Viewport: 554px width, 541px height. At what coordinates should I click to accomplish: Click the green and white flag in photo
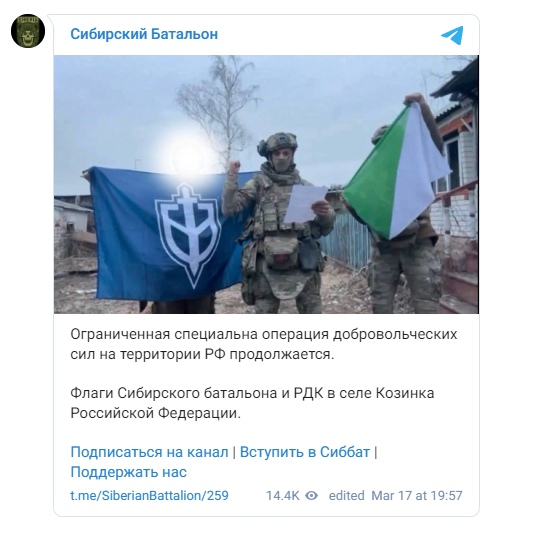click(397, 171)
